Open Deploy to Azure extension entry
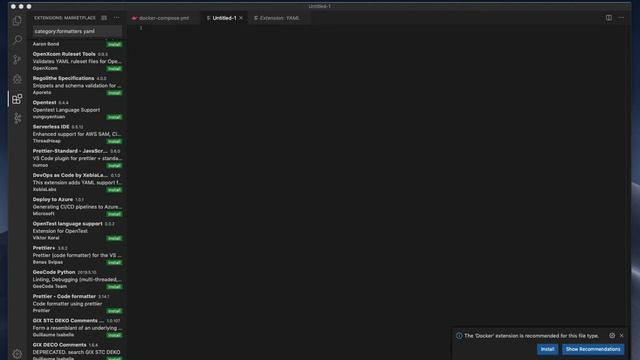The image size is (640, 360). [77, 206]
